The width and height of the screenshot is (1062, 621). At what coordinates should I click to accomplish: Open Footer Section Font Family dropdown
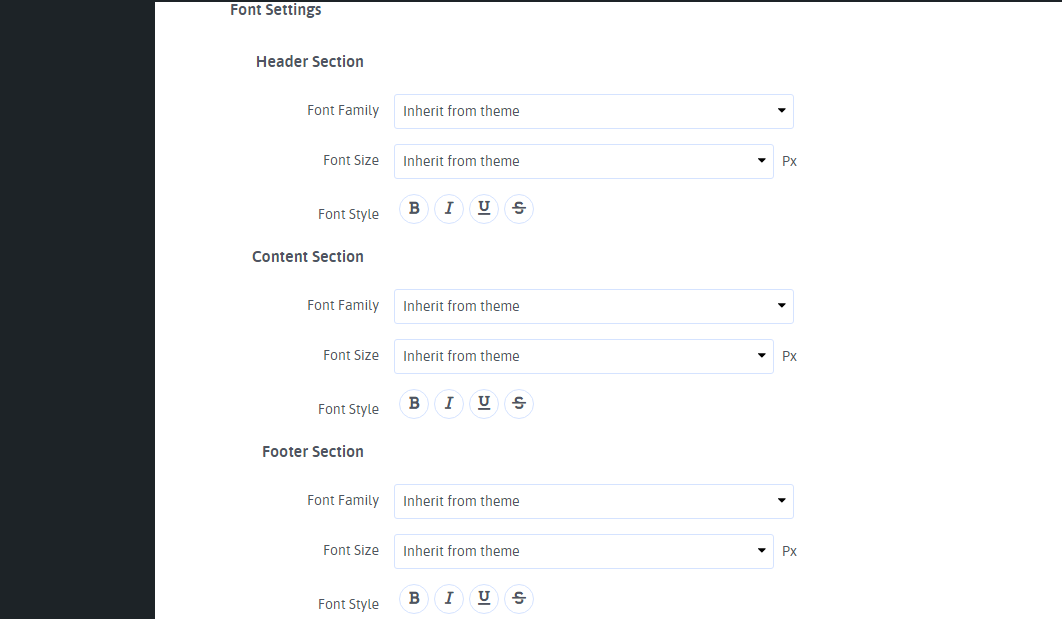pos(594,501)
